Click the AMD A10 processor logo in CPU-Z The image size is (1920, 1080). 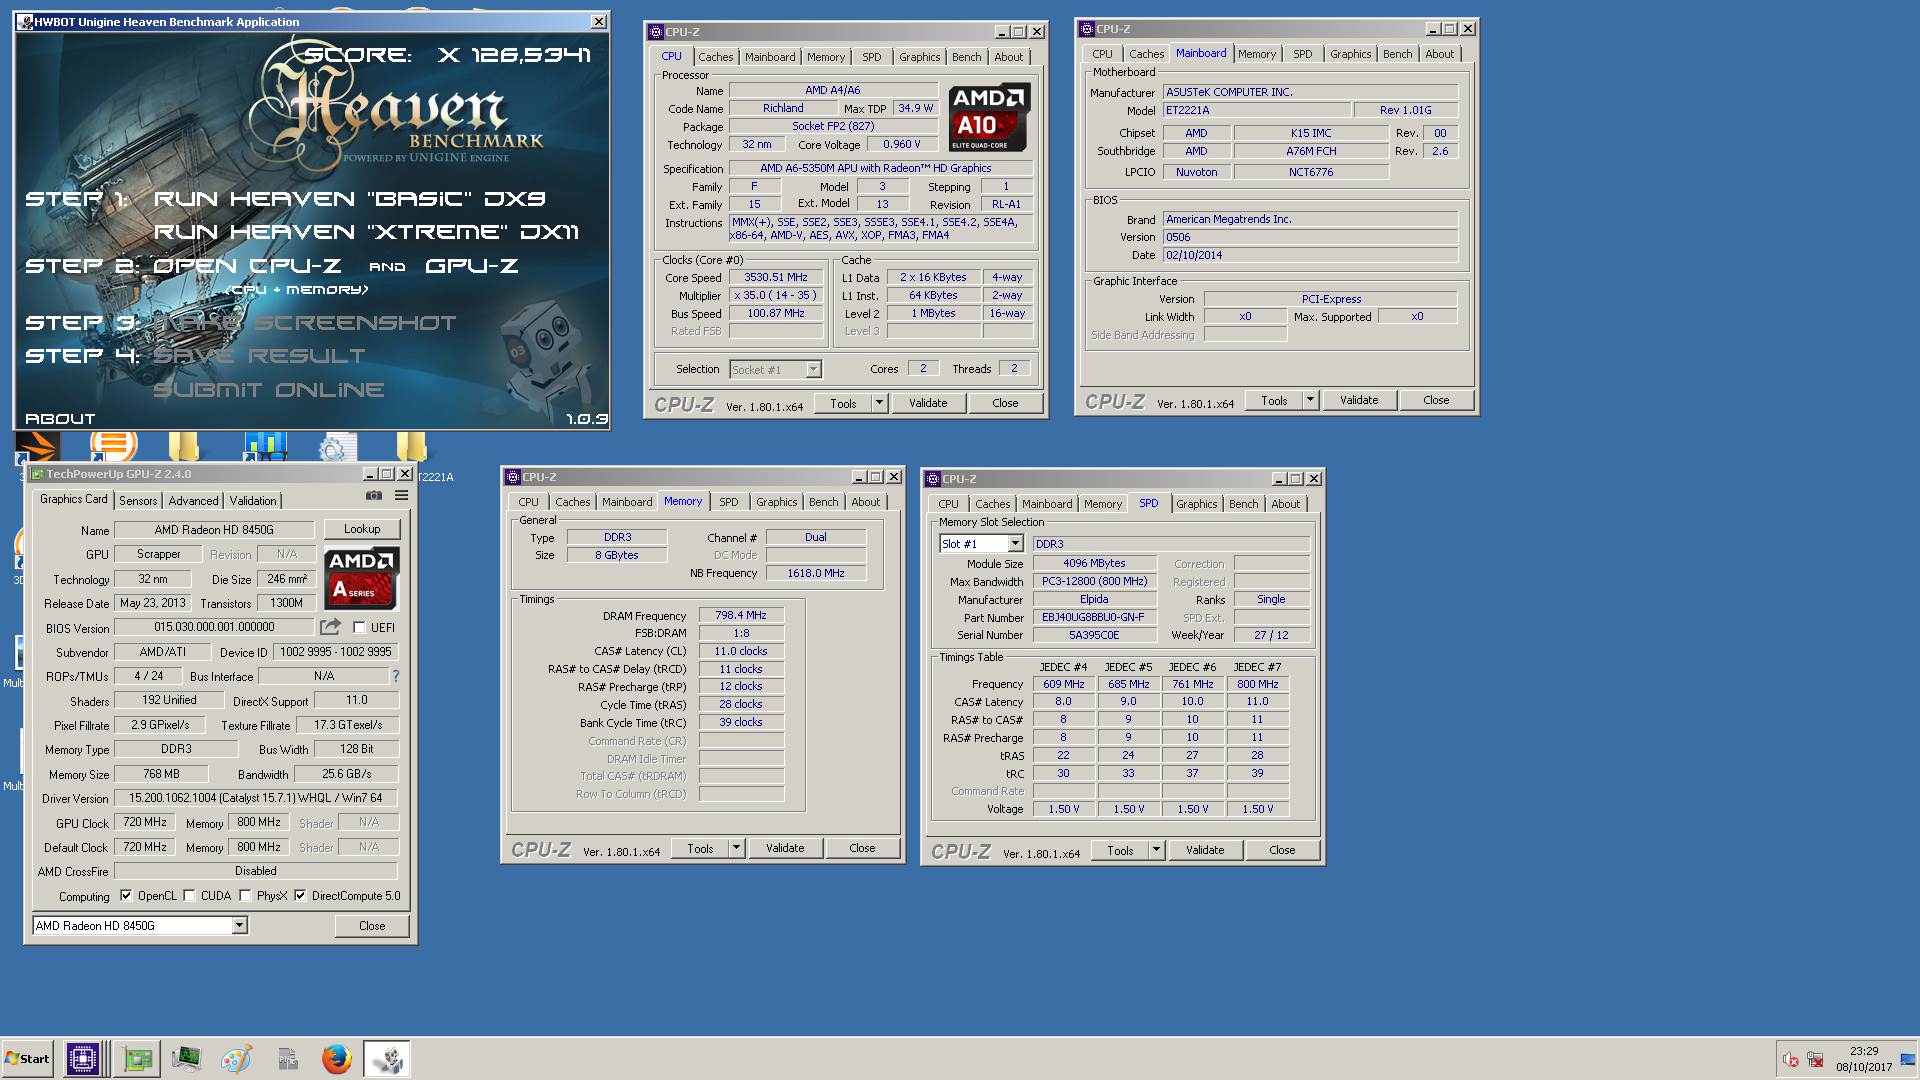(989, 118)
